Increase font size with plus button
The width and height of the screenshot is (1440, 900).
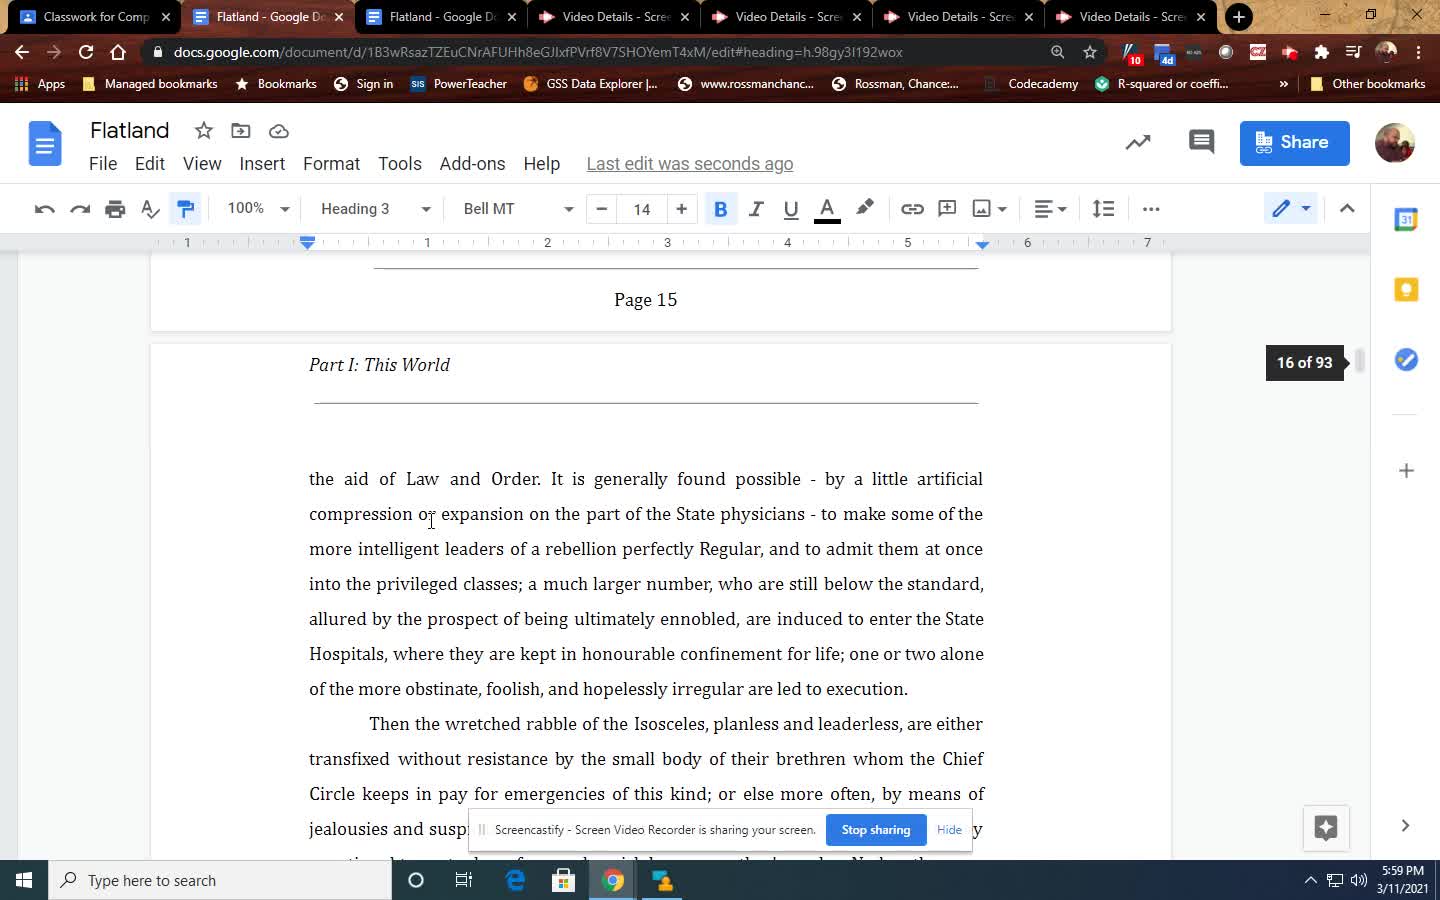681,209
